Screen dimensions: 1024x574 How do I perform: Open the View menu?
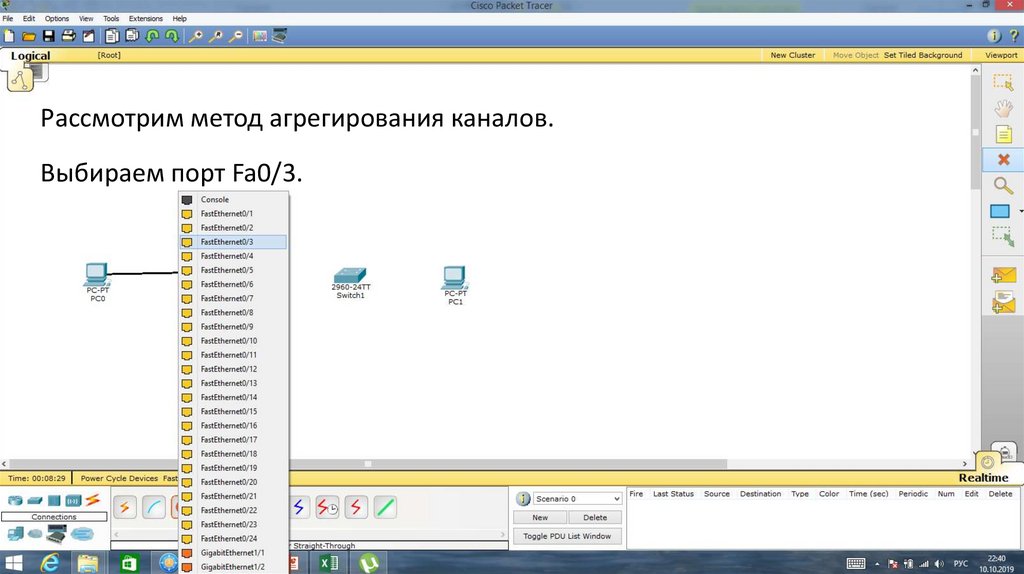86,18
